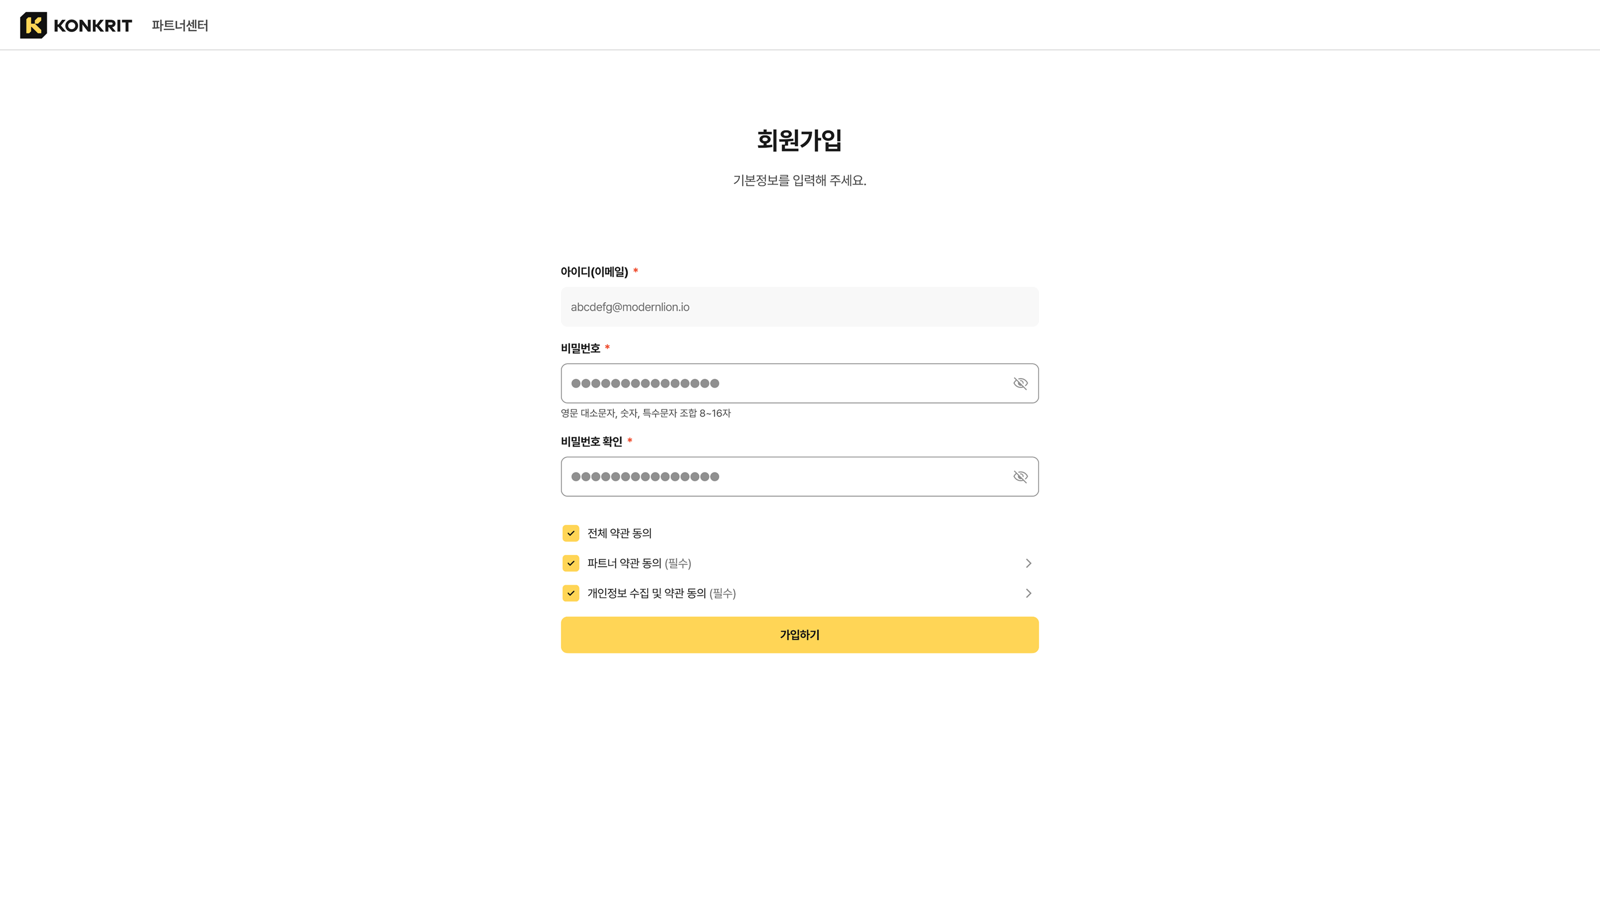Screen dimensions: 1600x900
Task: Click the 비밀번호 확인 label
Action: tap(591, 442)
